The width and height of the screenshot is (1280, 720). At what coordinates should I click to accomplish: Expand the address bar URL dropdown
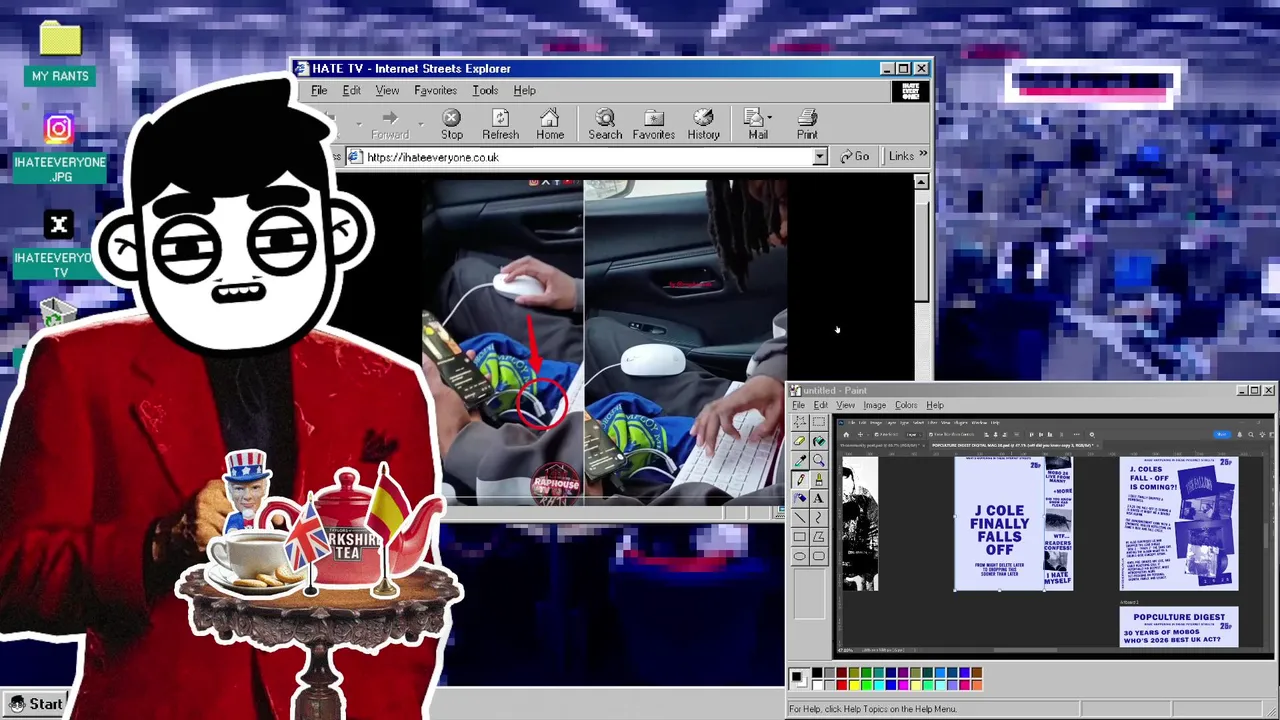(x=820, y=157)
